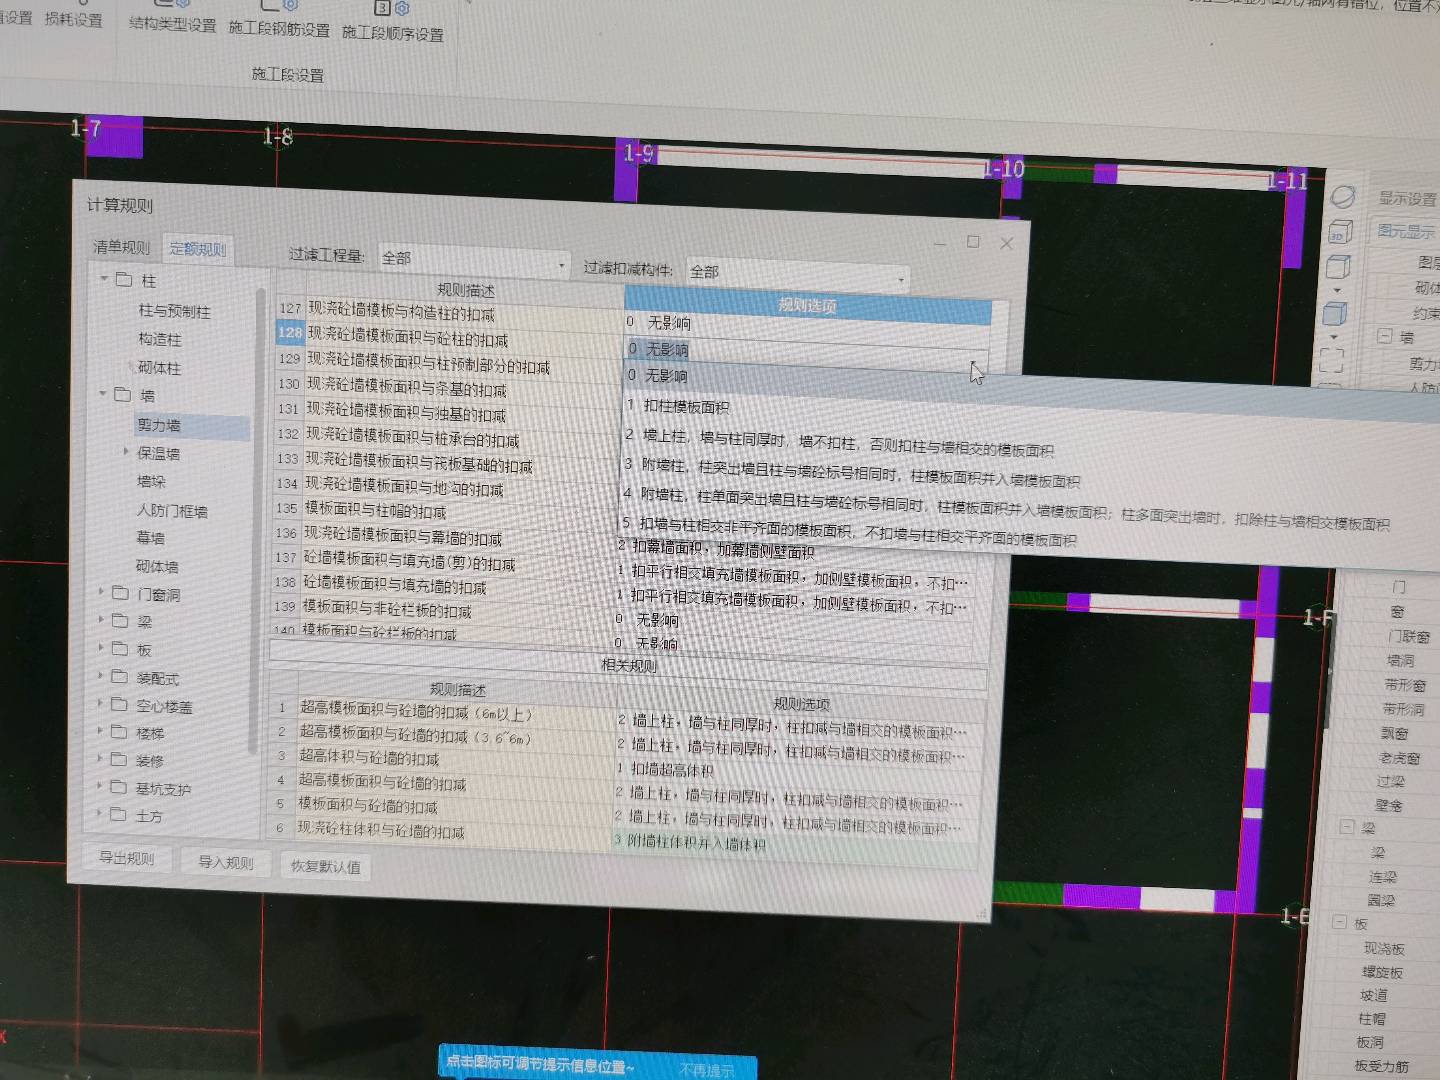Choose option 2 墙上柱，墙与柱同厚时 in list

coord(840,441)
